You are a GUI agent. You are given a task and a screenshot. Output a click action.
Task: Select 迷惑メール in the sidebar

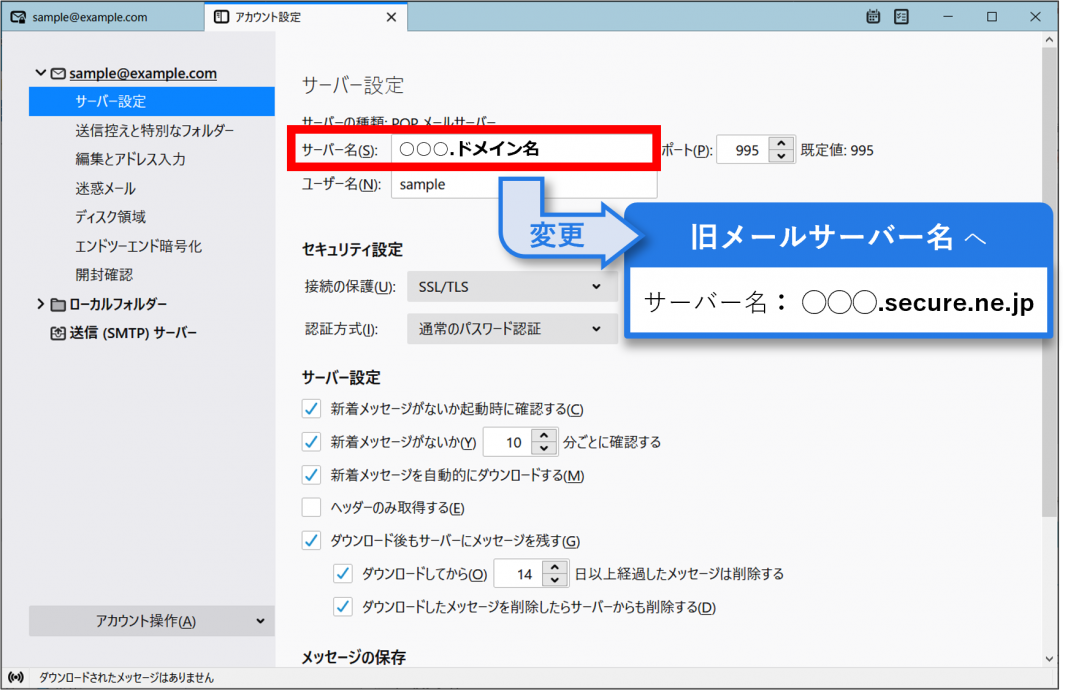[105, 188]
